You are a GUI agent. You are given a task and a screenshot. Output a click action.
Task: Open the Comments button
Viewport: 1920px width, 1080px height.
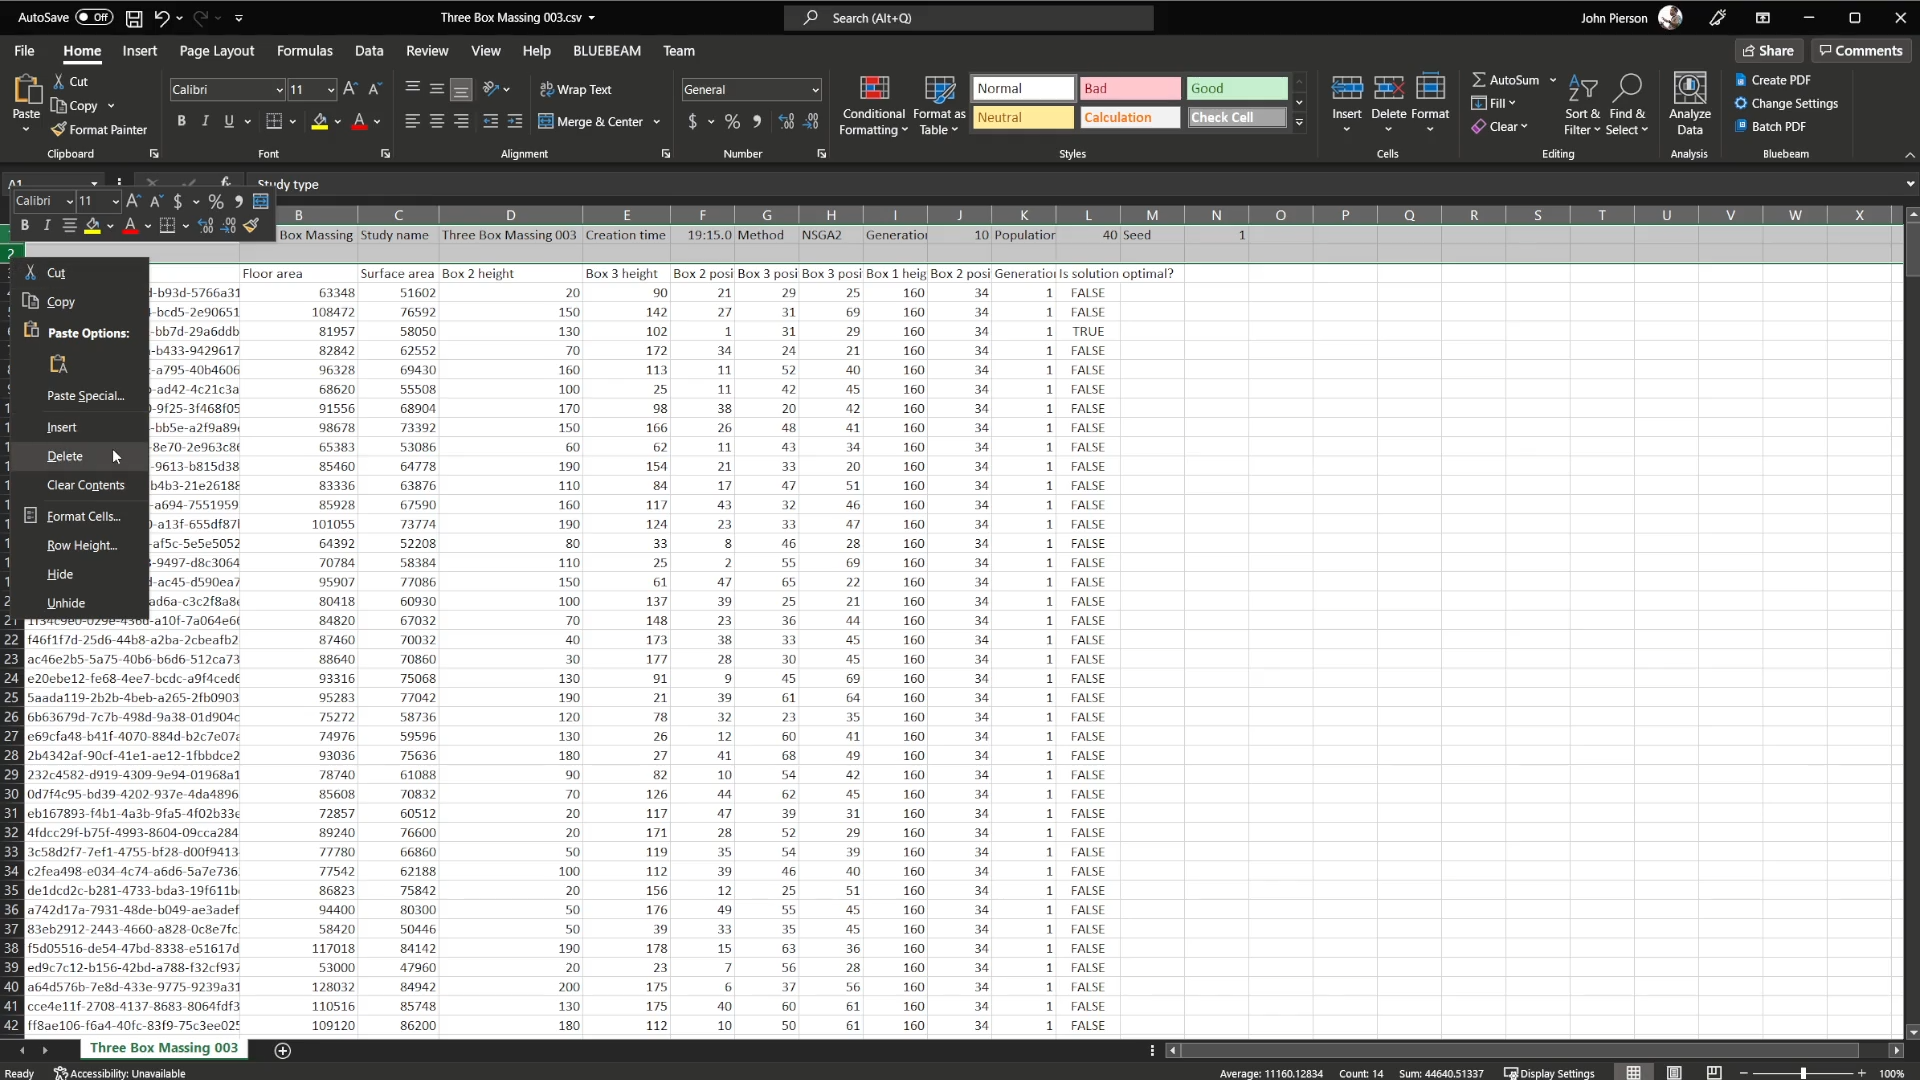click(x=1860, y=51)
